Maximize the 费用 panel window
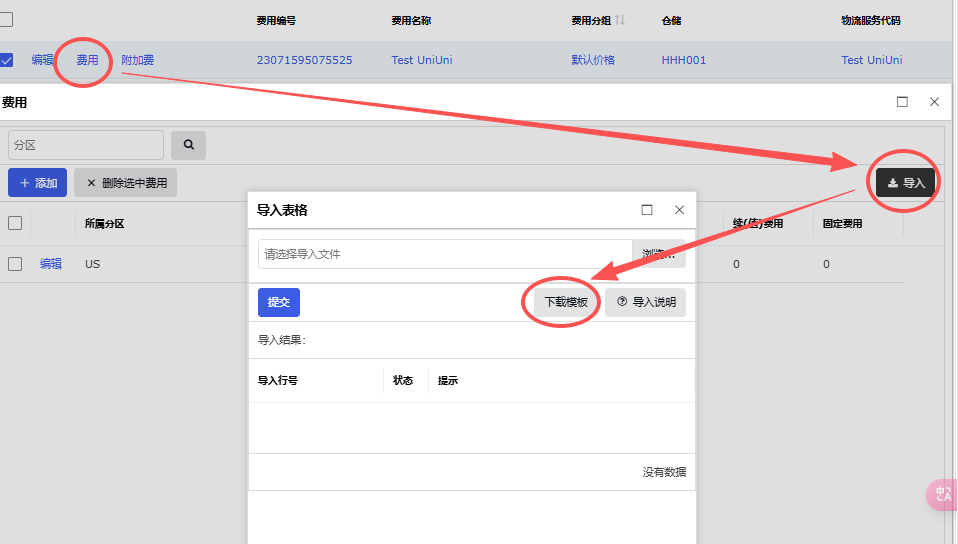The image size is (958, 544). (902, 102)
